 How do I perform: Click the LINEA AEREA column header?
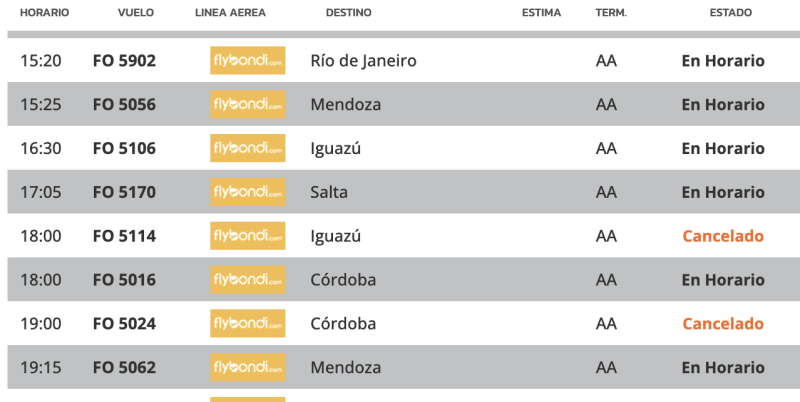[229, 13]
